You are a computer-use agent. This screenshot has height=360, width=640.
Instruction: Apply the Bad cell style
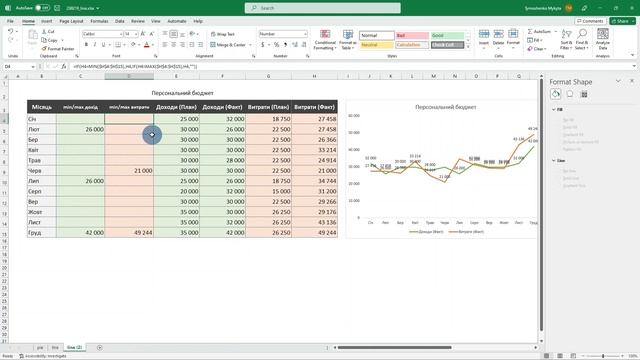(x=412, y=36)
